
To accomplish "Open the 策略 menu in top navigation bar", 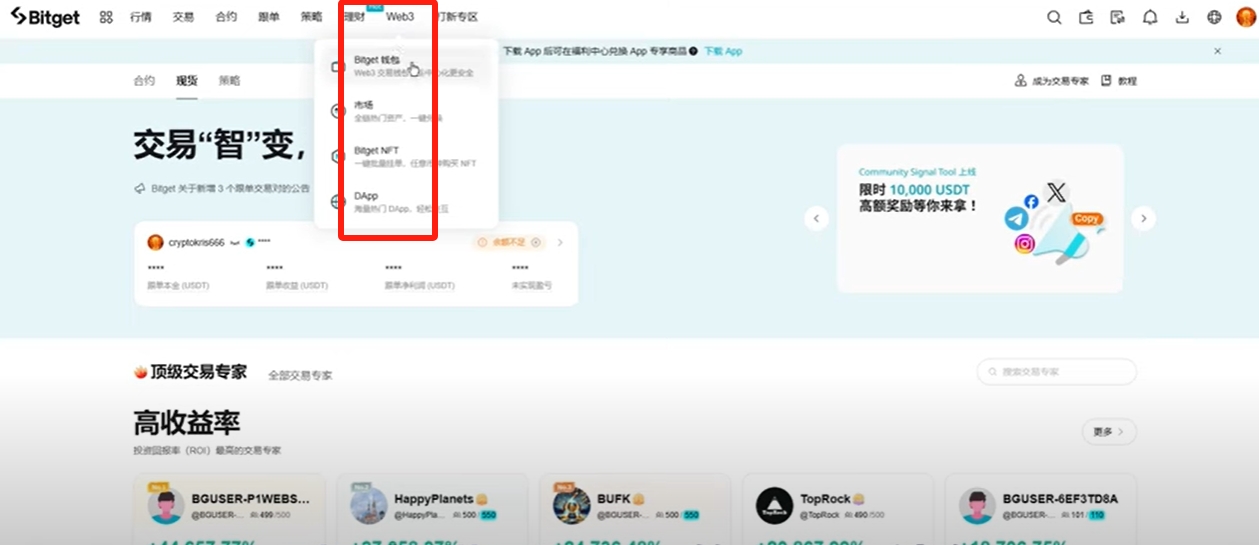I will [x=311, y=17].
